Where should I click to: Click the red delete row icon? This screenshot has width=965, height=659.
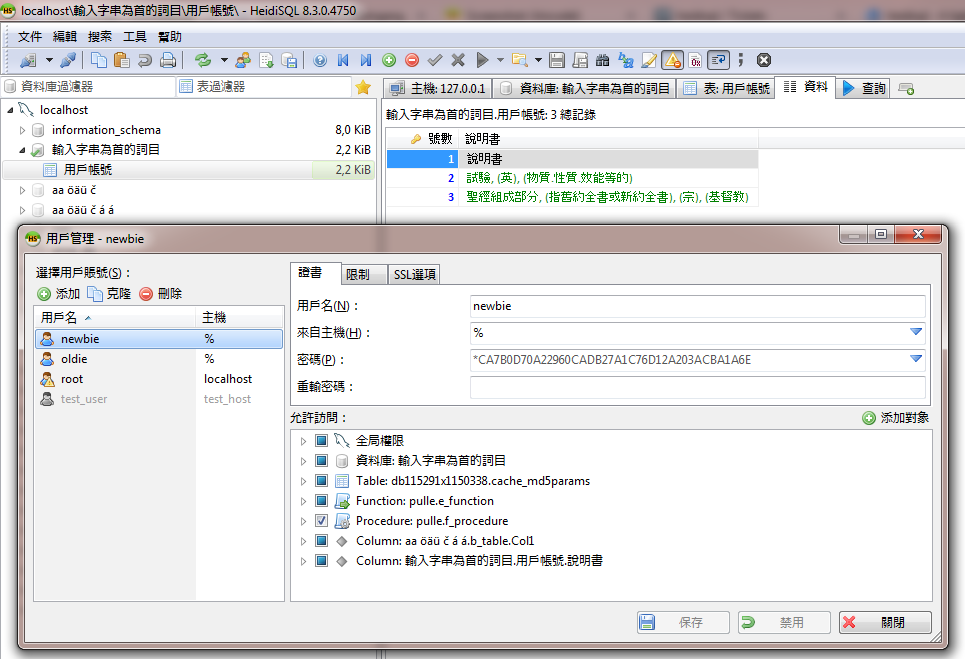tap(412, 60)
